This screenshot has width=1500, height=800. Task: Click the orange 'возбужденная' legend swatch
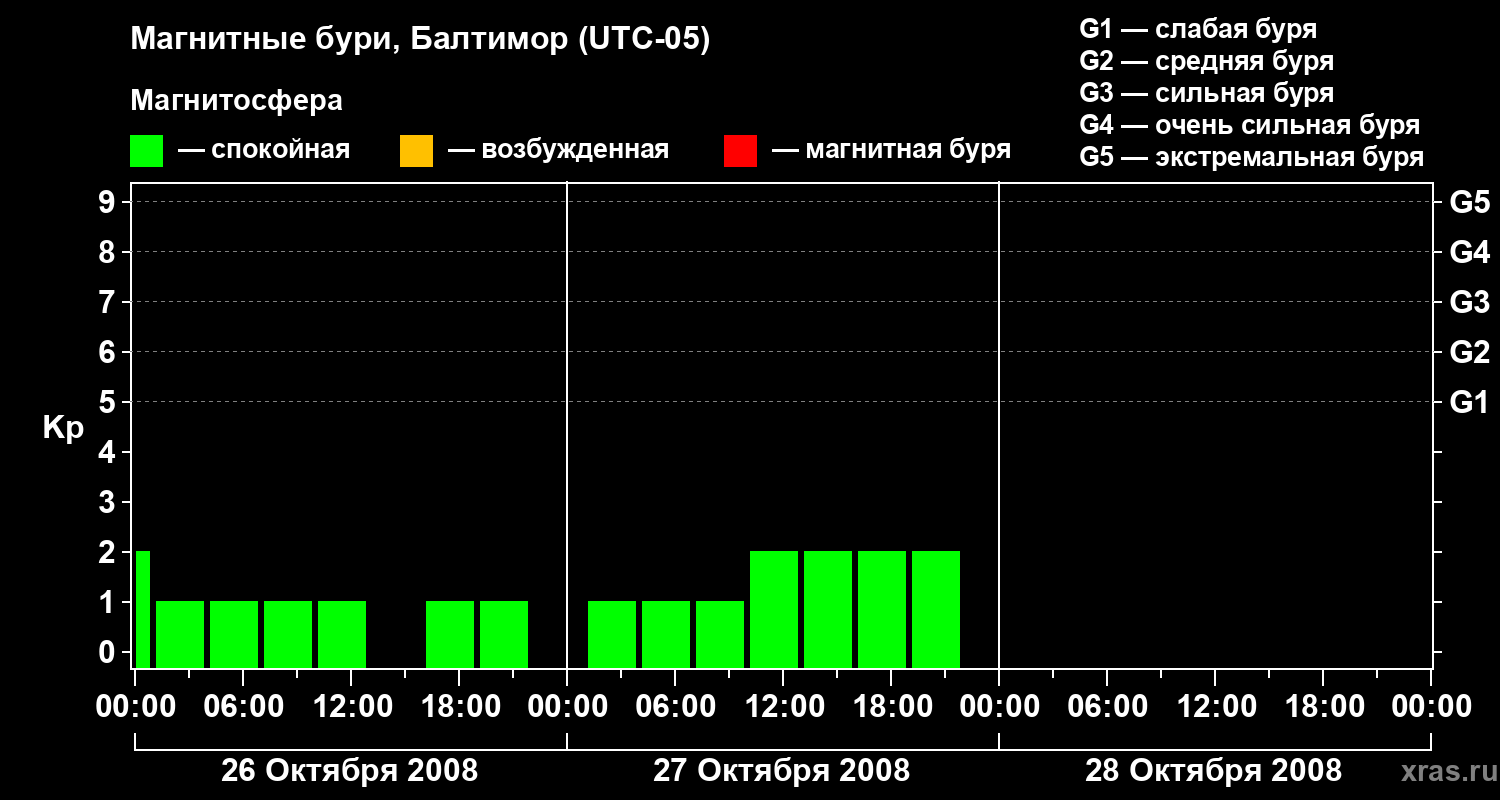tap(416, 151)
